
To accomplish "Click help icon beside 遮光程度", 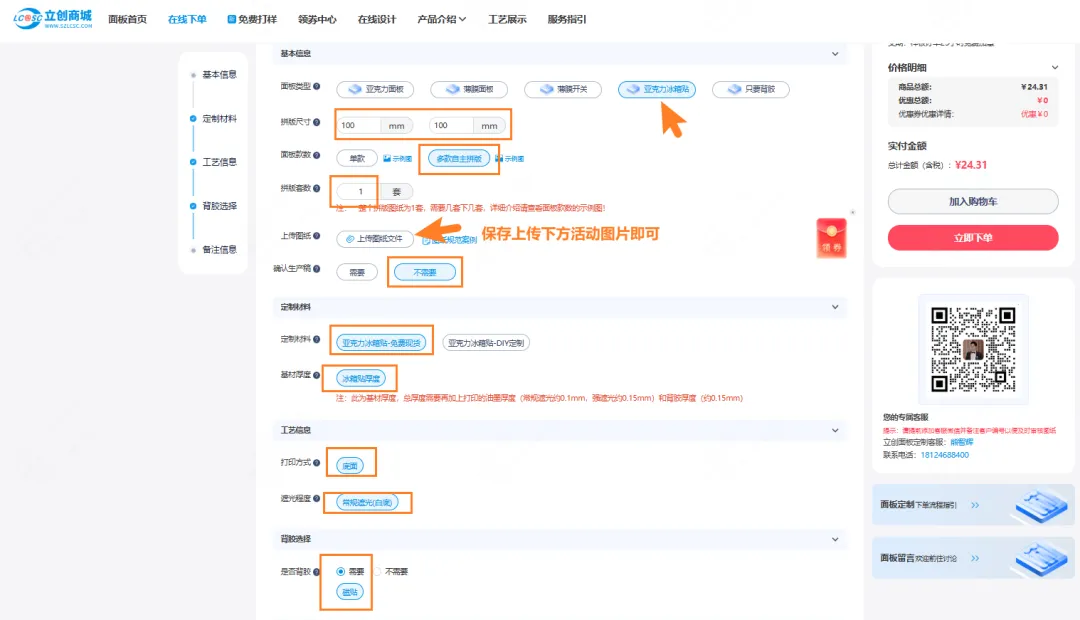I will 317,498.
